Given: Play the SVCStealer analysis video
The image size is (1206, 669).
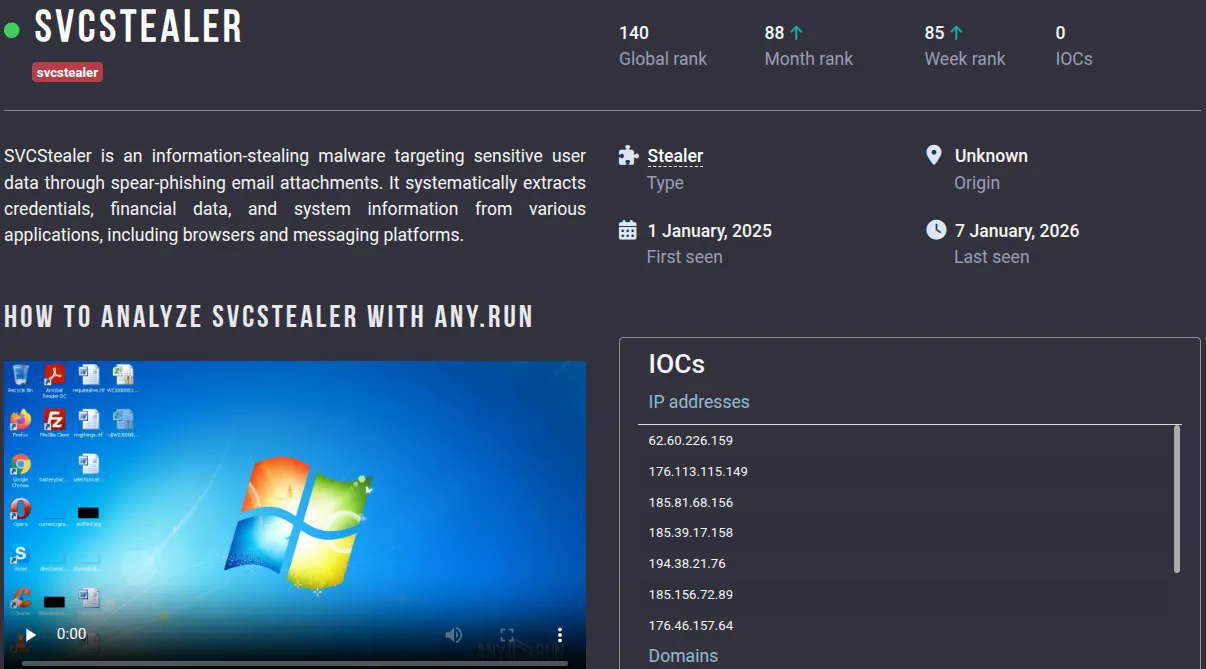Looking at the screenshot, I should [x=31, y=634].
